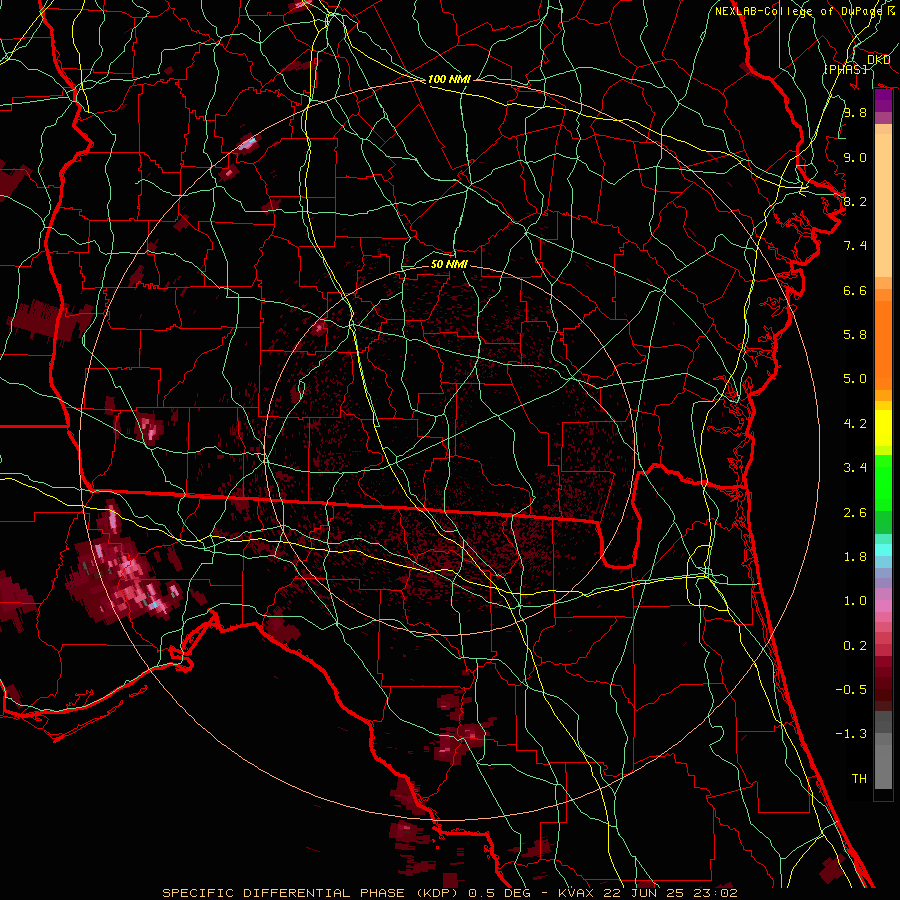Click the 1.0 scale value
This screenshot has height=900, width=900.
pos(855,601)
